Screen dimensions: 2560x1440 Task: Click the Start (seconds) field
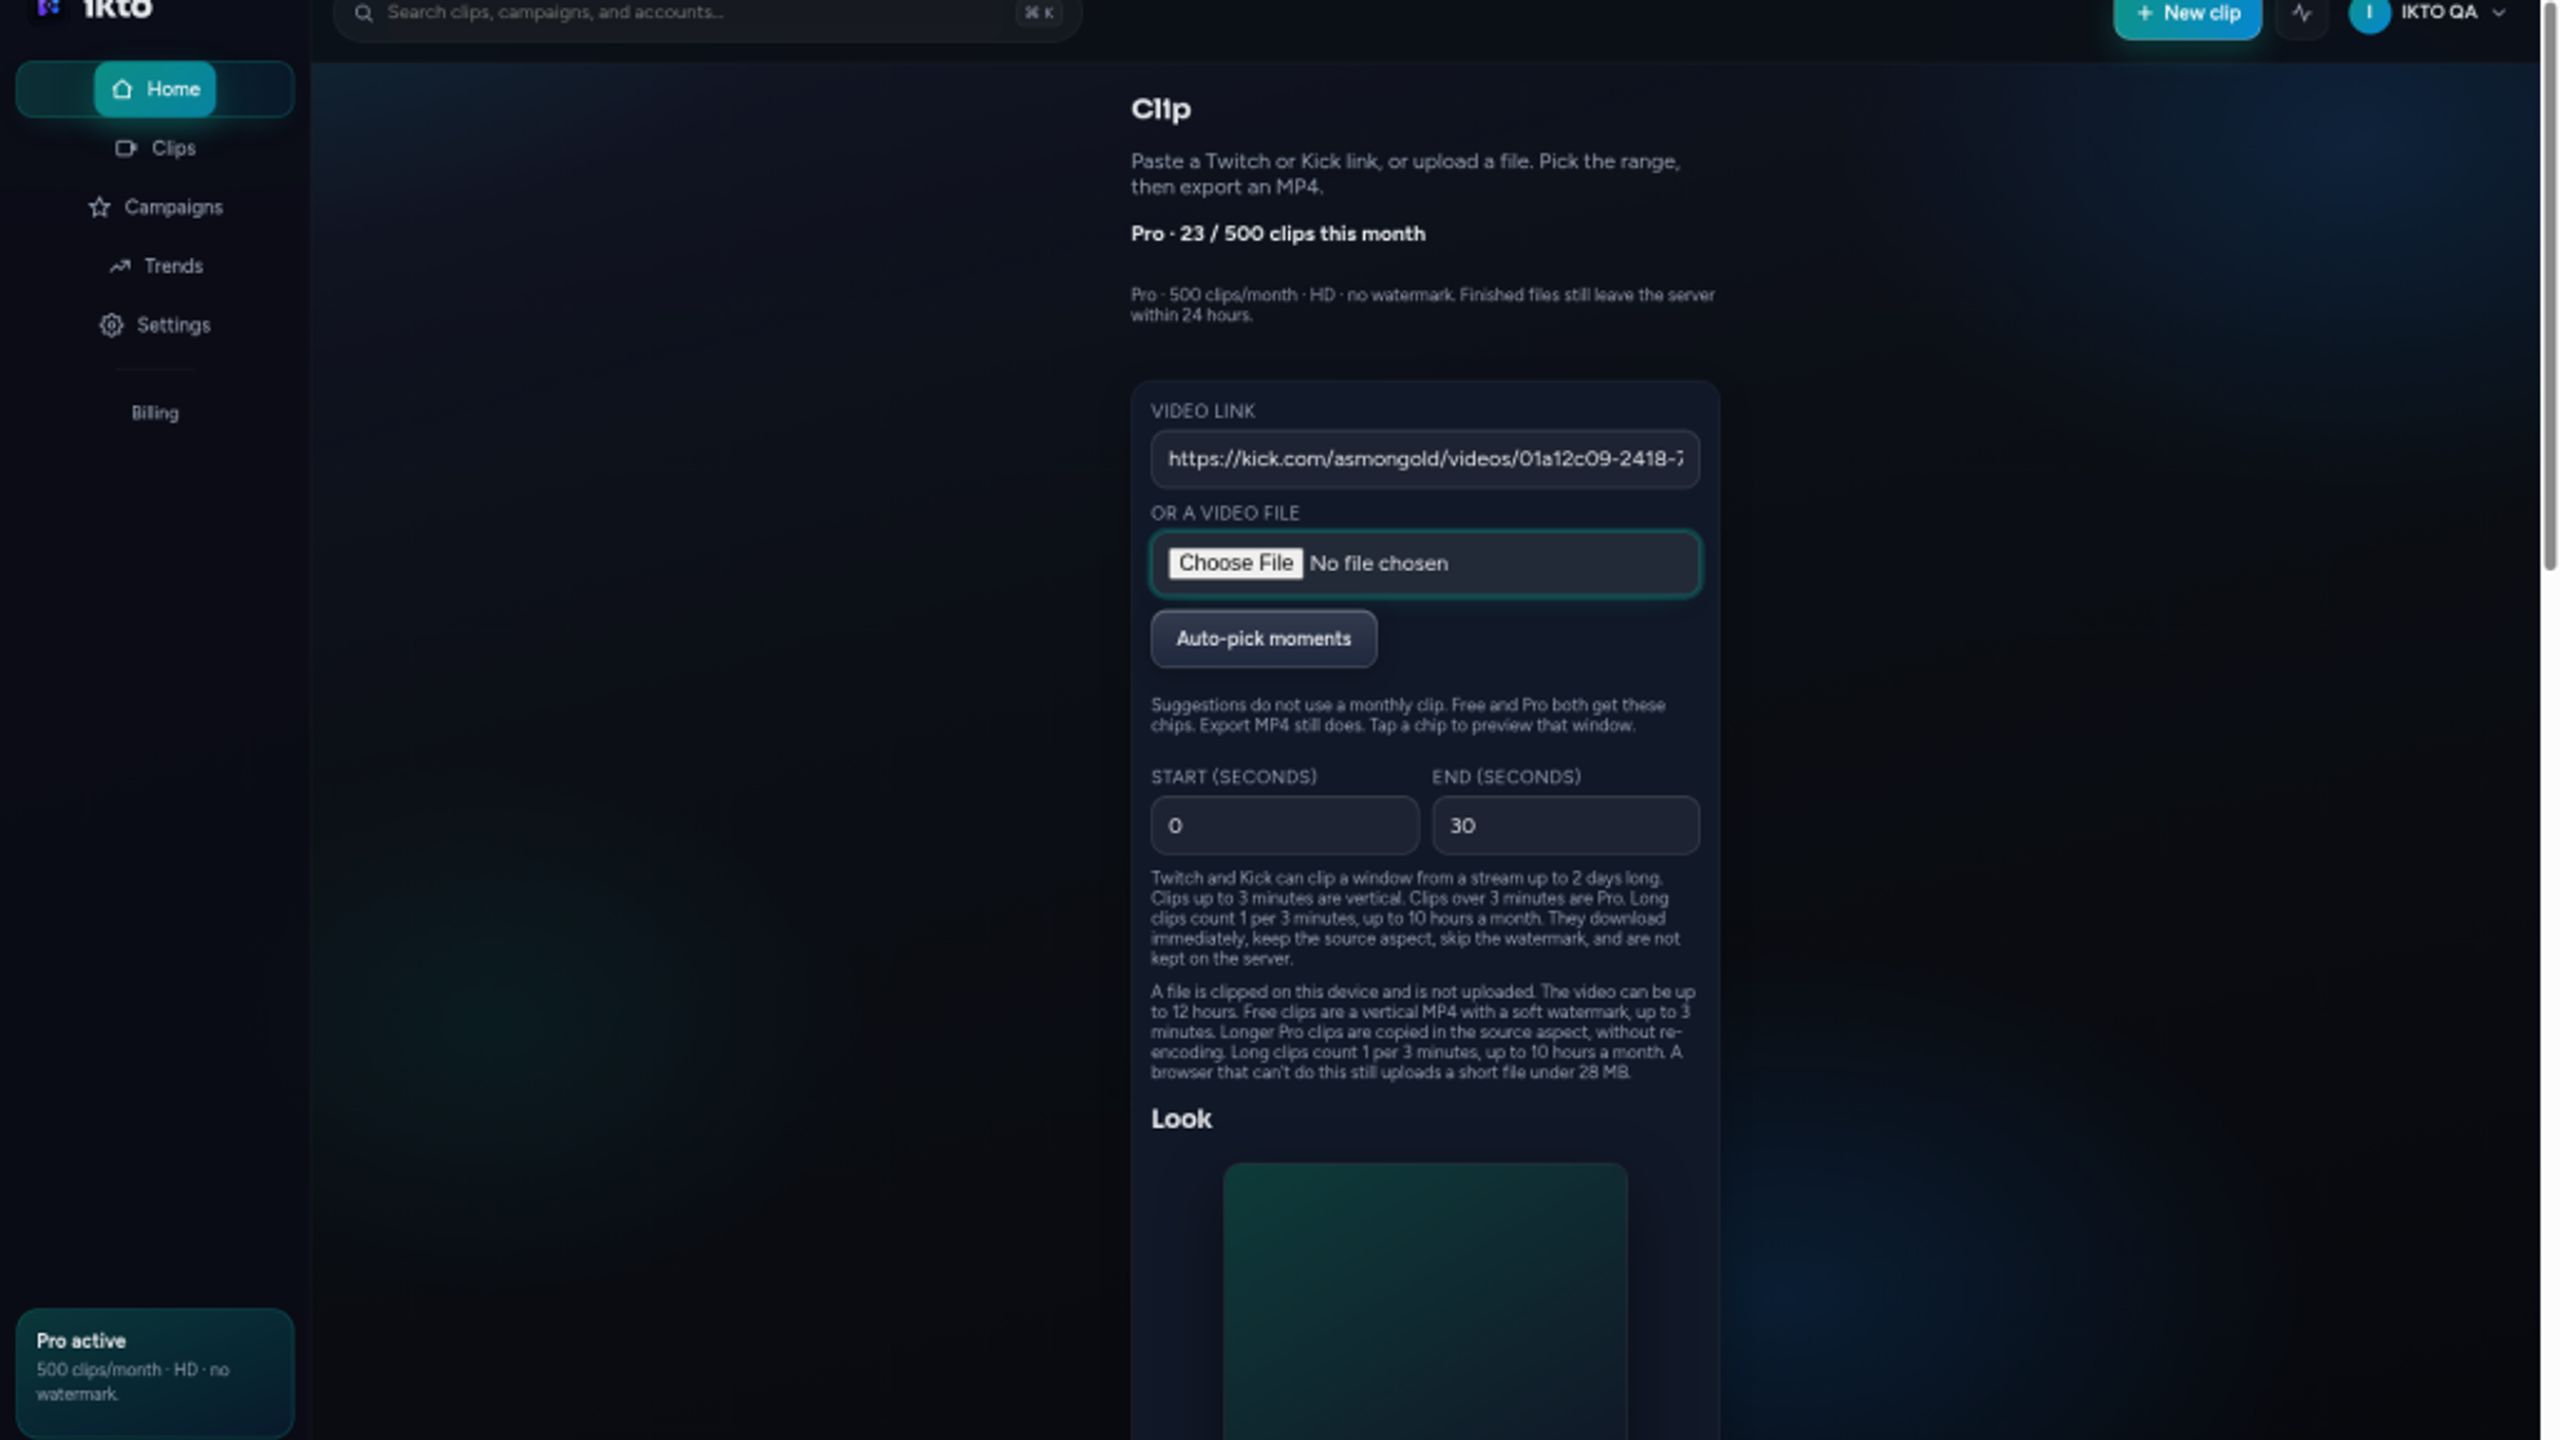coord(1284,826)
